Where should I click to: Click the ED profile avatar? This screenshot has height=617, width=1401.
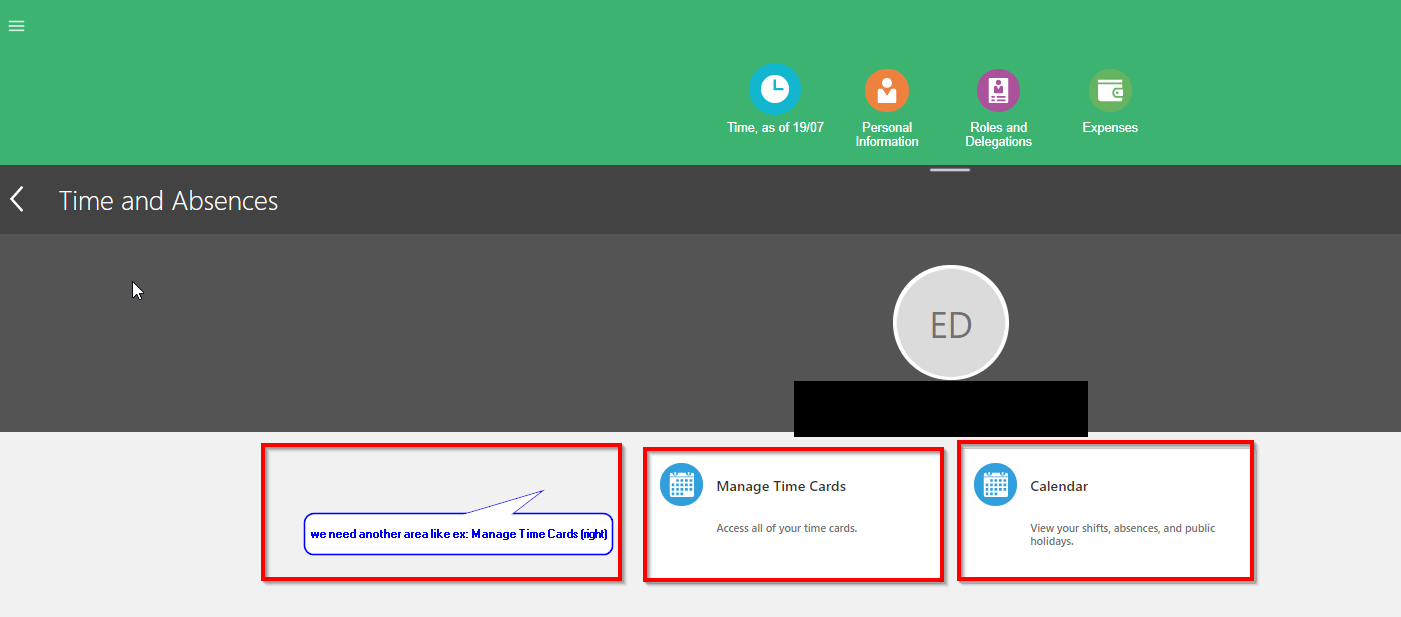tap(950, 323)
